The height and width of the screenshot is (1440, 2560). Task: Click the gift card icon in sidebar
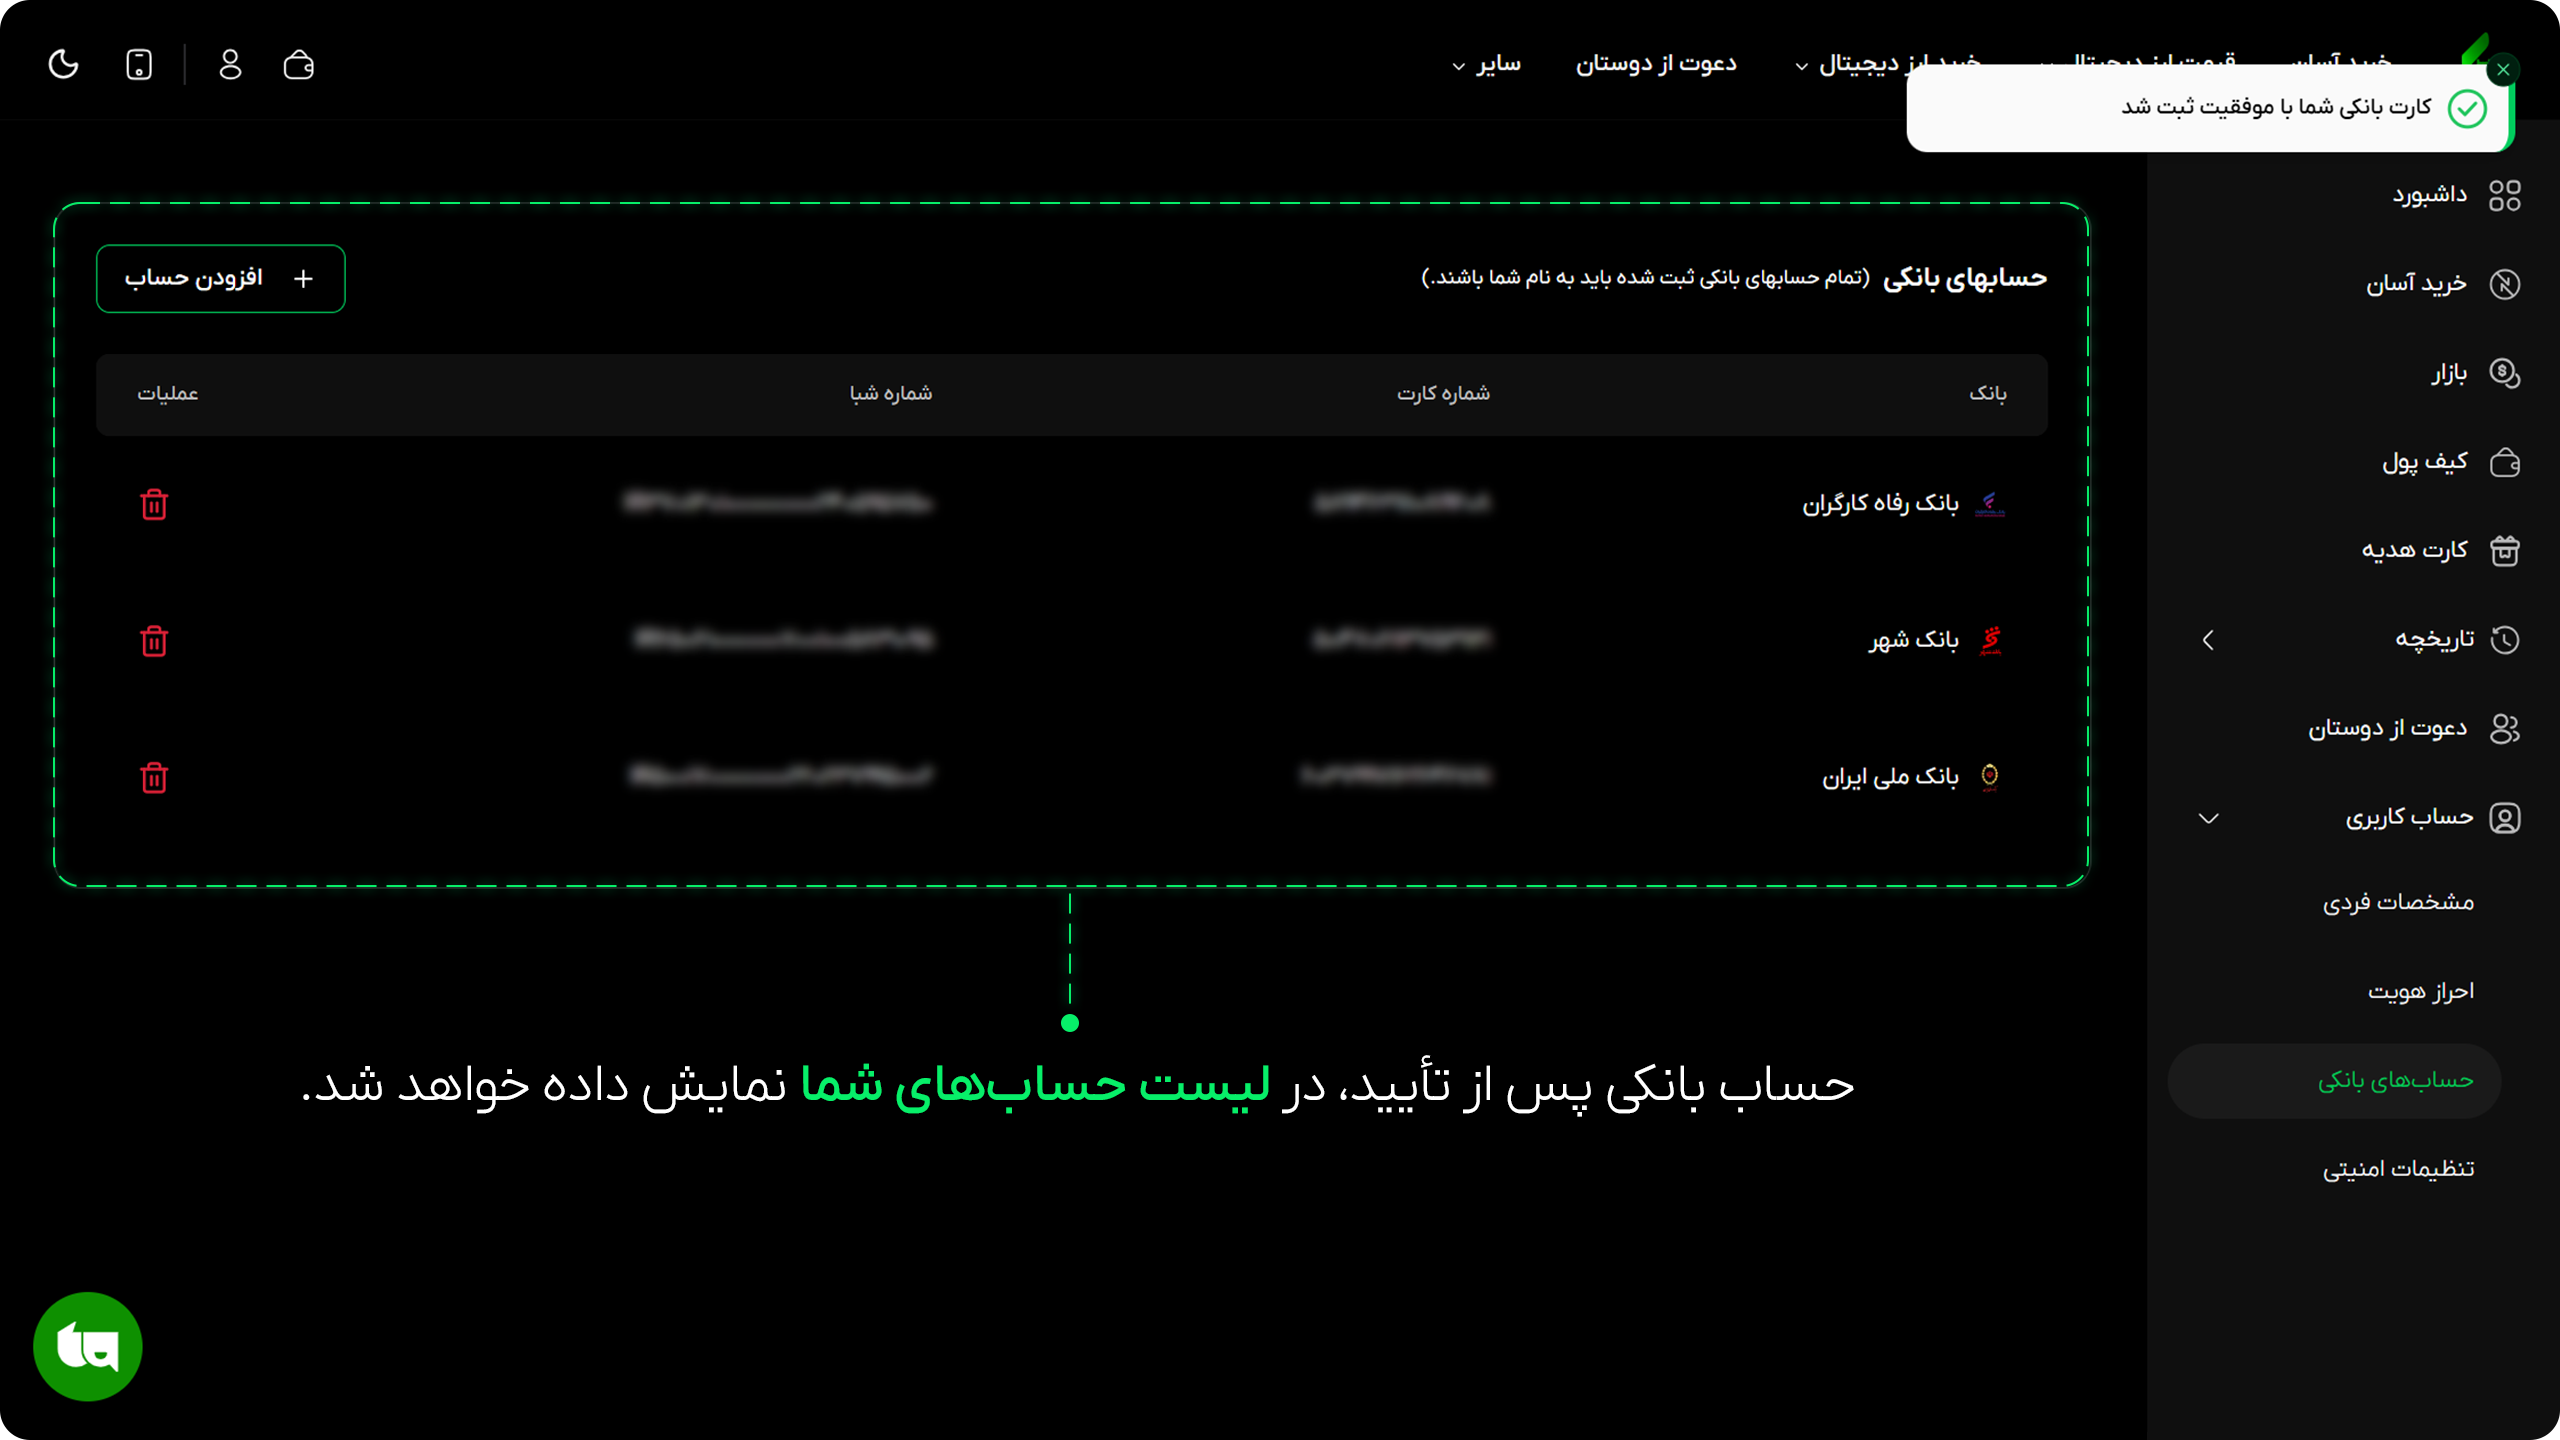(x=2505, y=550)
